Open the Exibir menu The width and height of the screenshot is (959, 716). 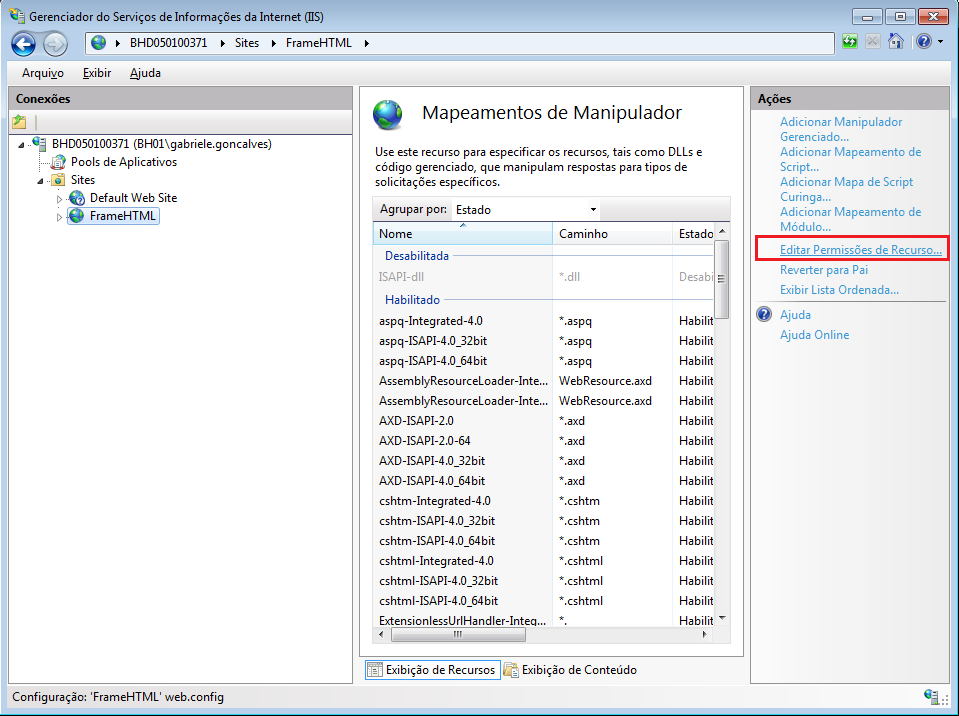97,73
